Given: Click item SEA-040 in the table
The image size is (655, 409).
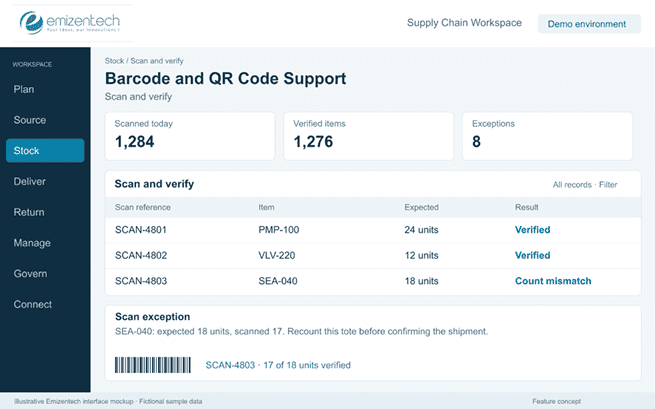Looking at the screenshot, I should [278, 281].
